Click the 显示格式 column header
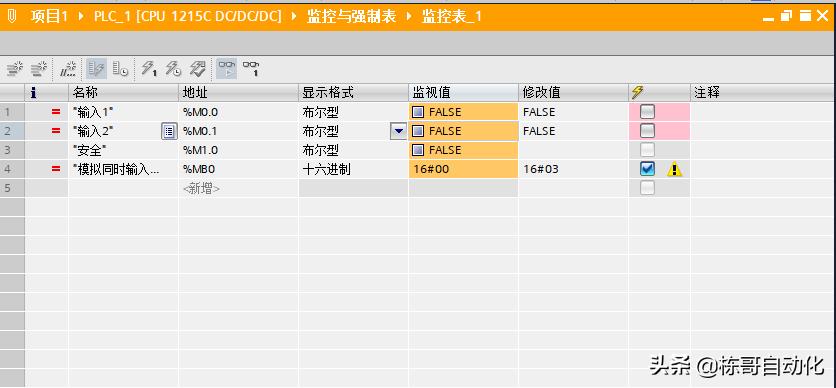Screen dimensions: 836x388 click(353, 93)
